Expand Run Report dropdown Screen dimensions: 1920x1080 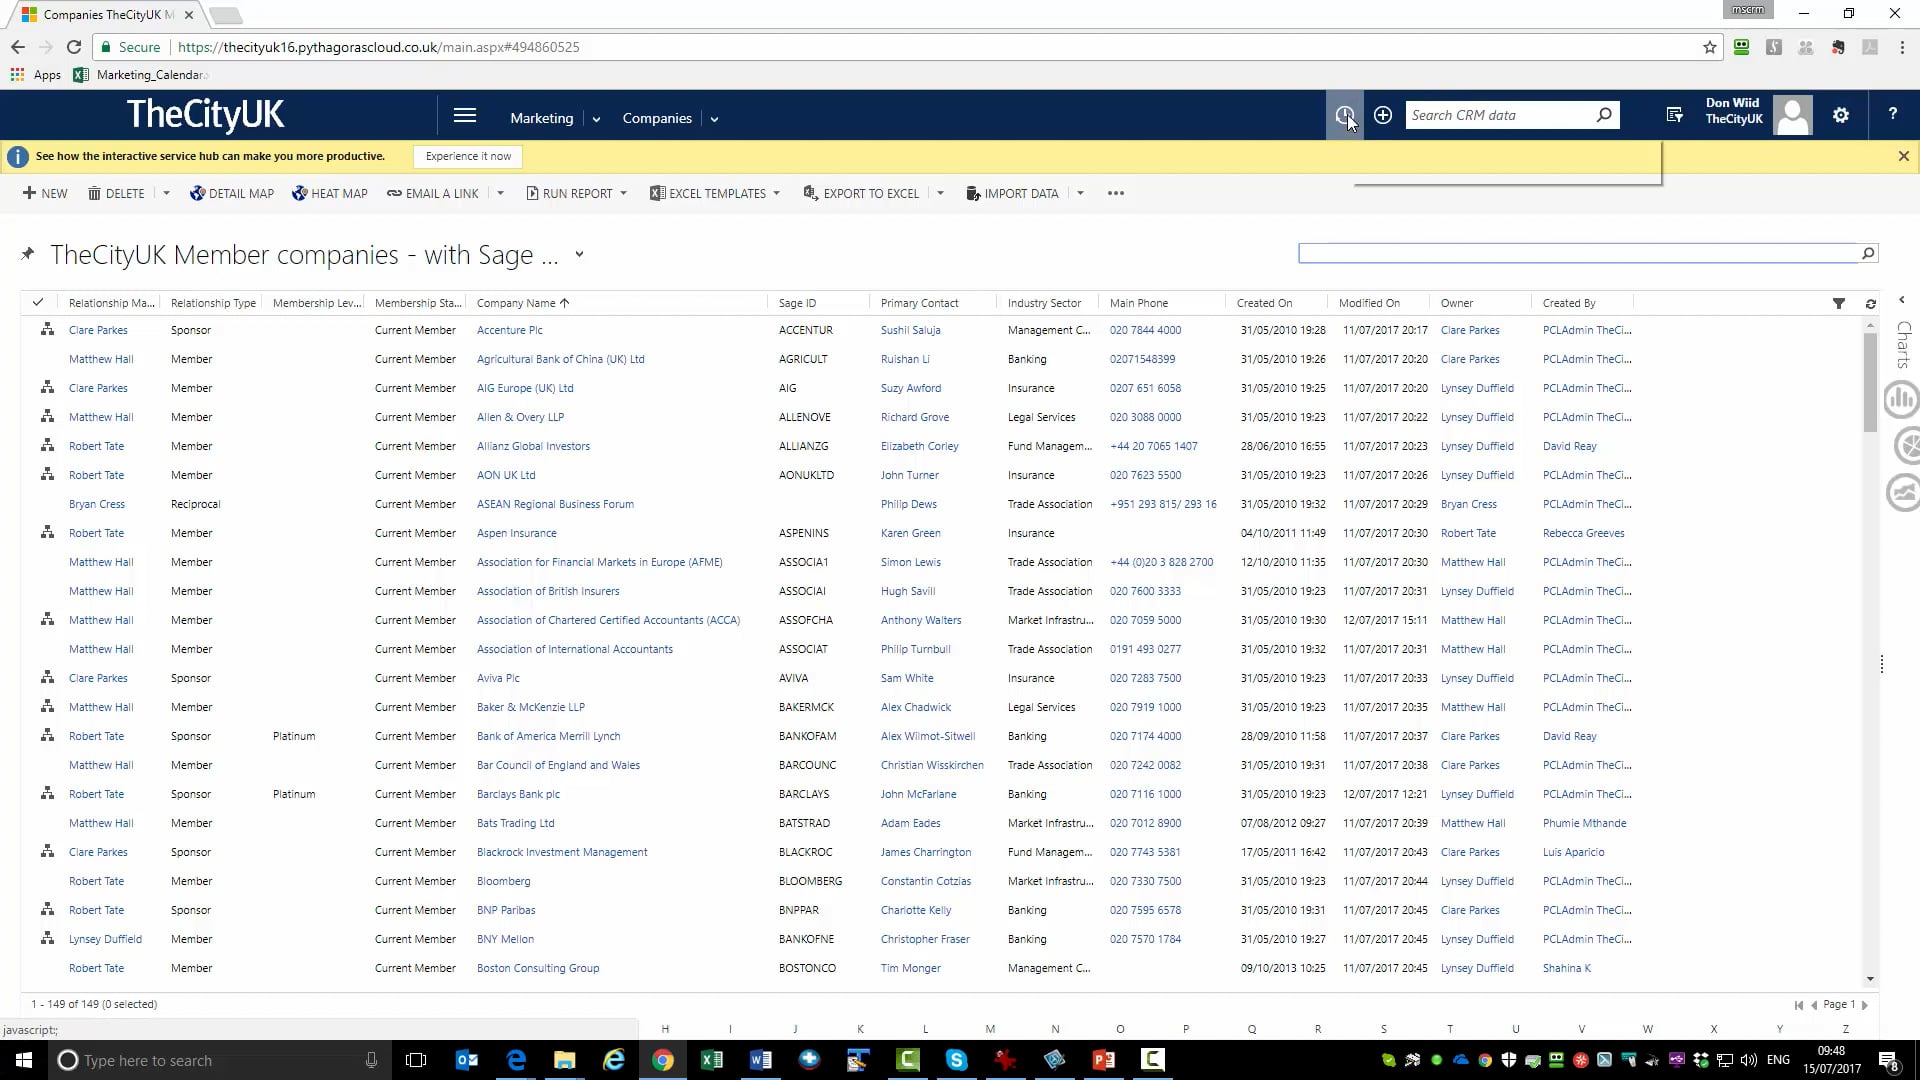(623, 194)
